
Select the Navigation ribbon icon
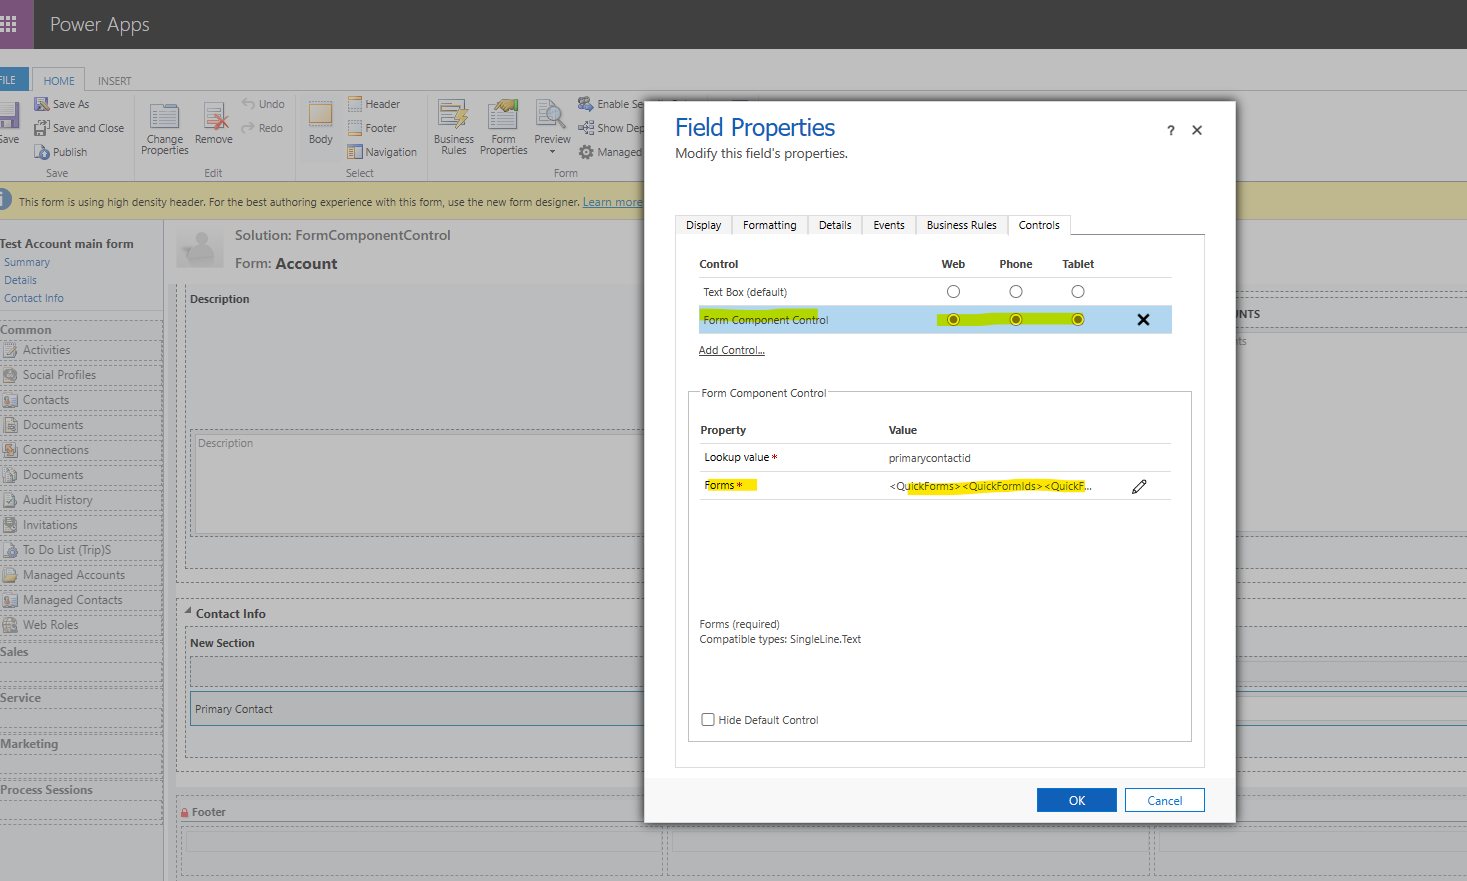(x=355, y=152)
